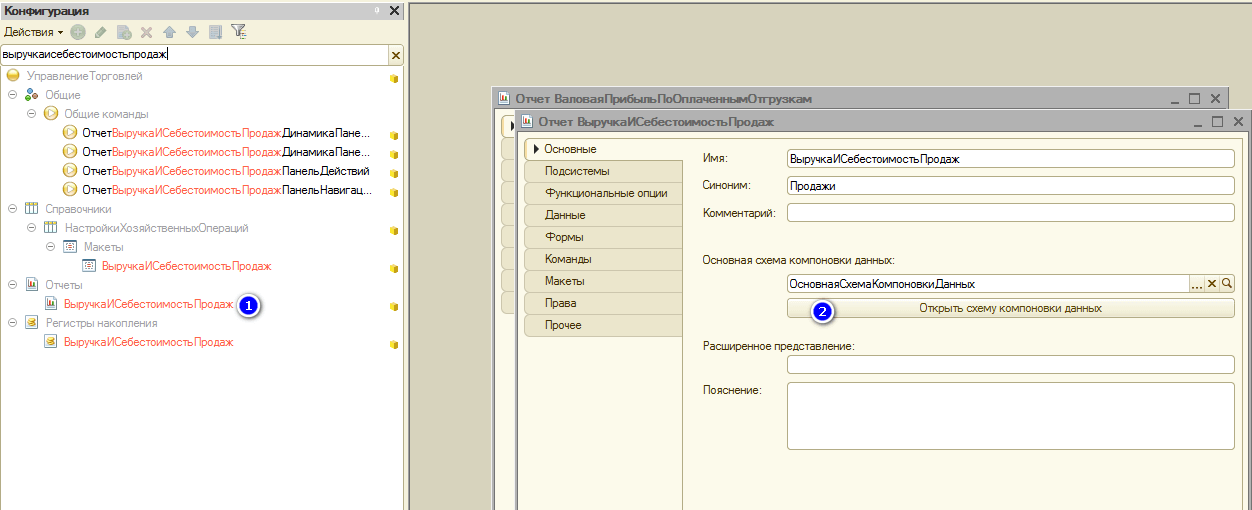The image size is (1252, 510).
Task: Go to the Макеты tab in report window
Action: [x=564, y=281]
